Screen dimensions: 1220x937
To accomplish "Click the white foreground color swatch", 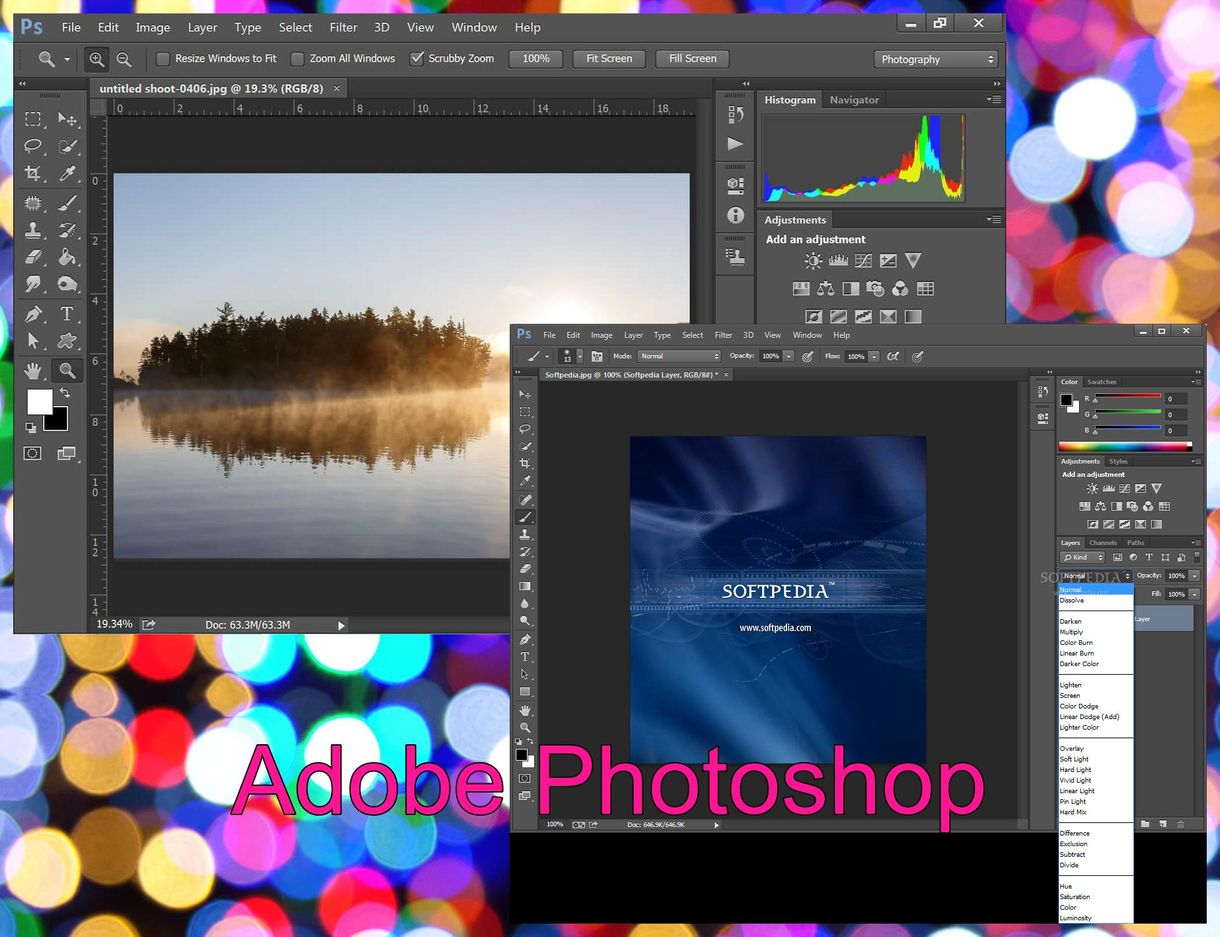I will 39,402.
